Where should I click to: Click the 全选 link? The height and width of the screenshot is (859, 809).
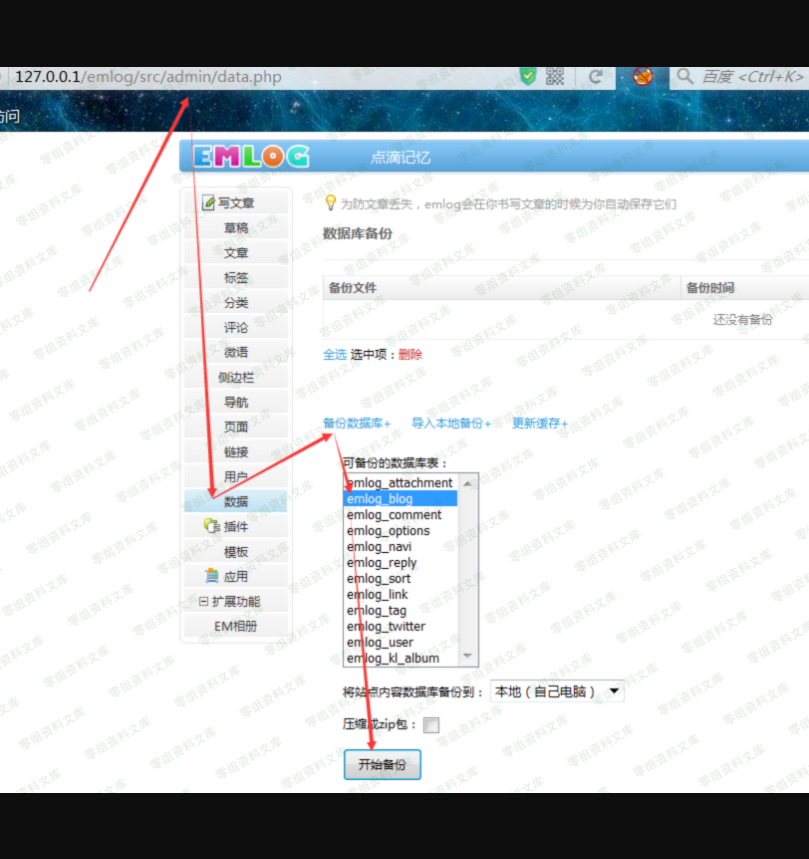click(334, 355)
